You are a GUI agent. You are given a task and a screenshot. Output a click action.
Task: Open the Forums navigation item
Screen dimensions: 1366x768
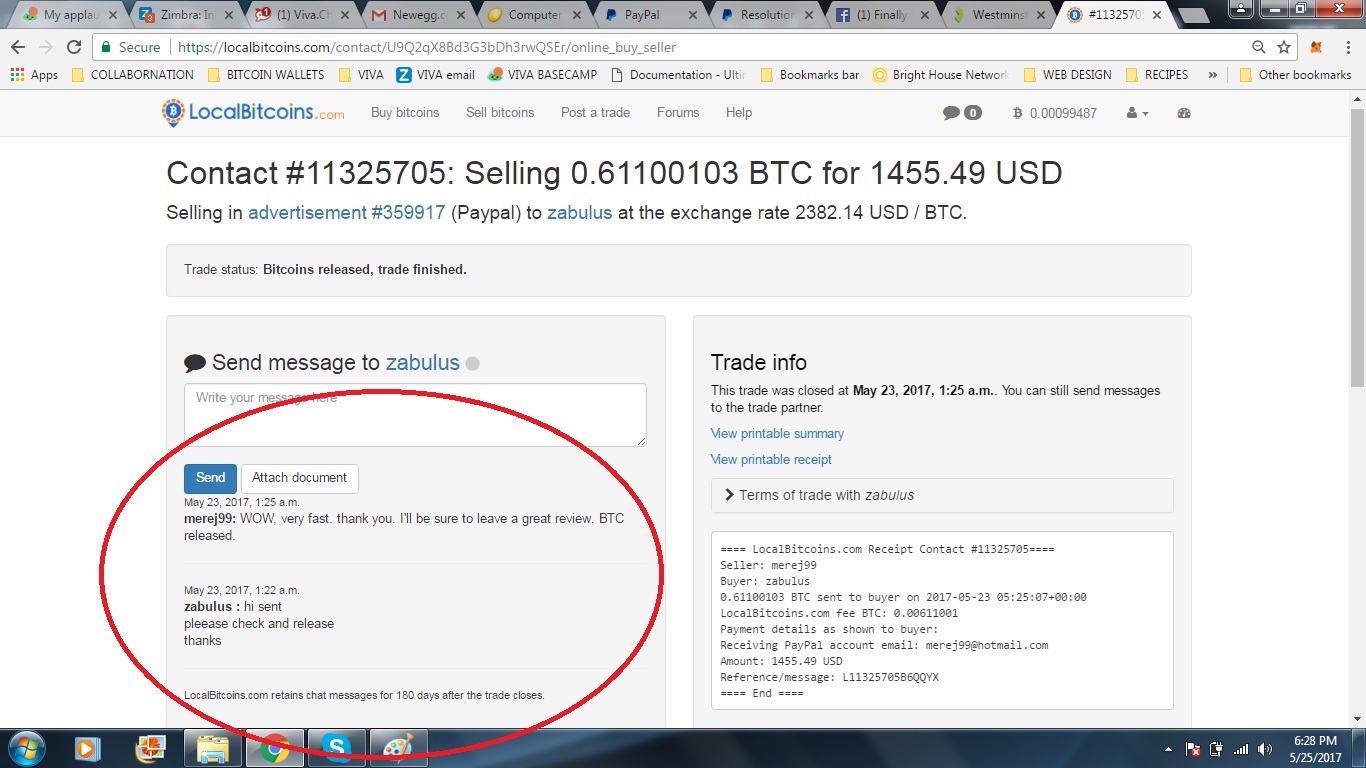pos(678,112)
